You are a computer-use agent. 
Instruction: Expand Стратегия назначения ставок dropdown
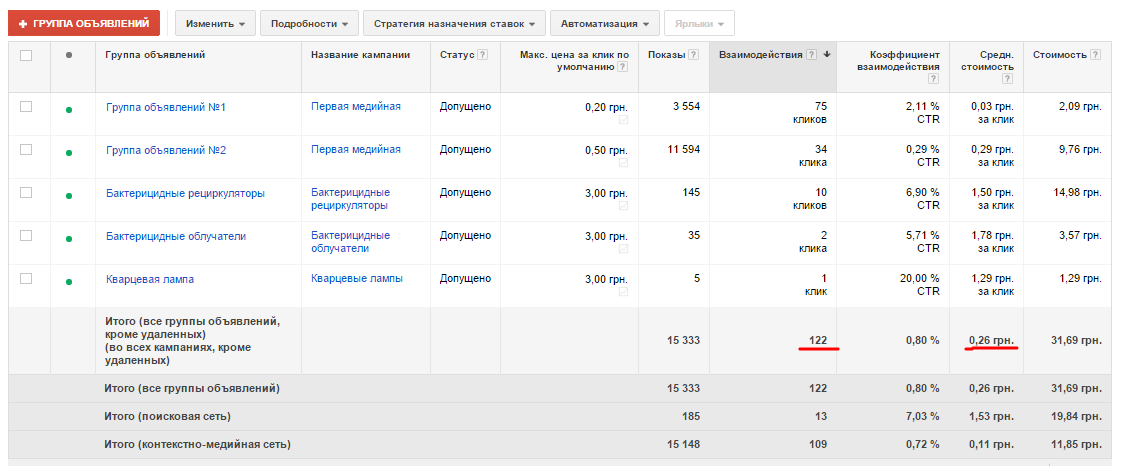454,24
